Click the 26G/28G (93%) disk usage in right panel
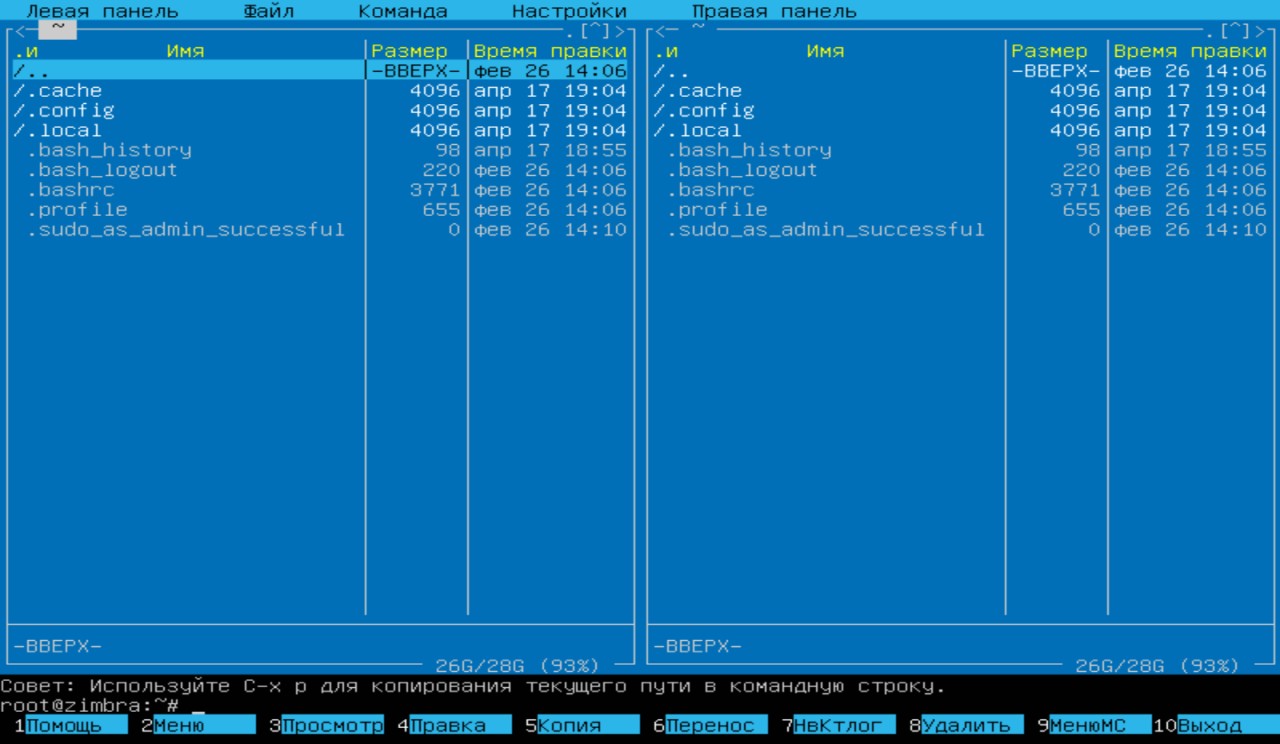Image resolution: width=1280 pixels, height=744 pixels. click(x=1157, y=666)
